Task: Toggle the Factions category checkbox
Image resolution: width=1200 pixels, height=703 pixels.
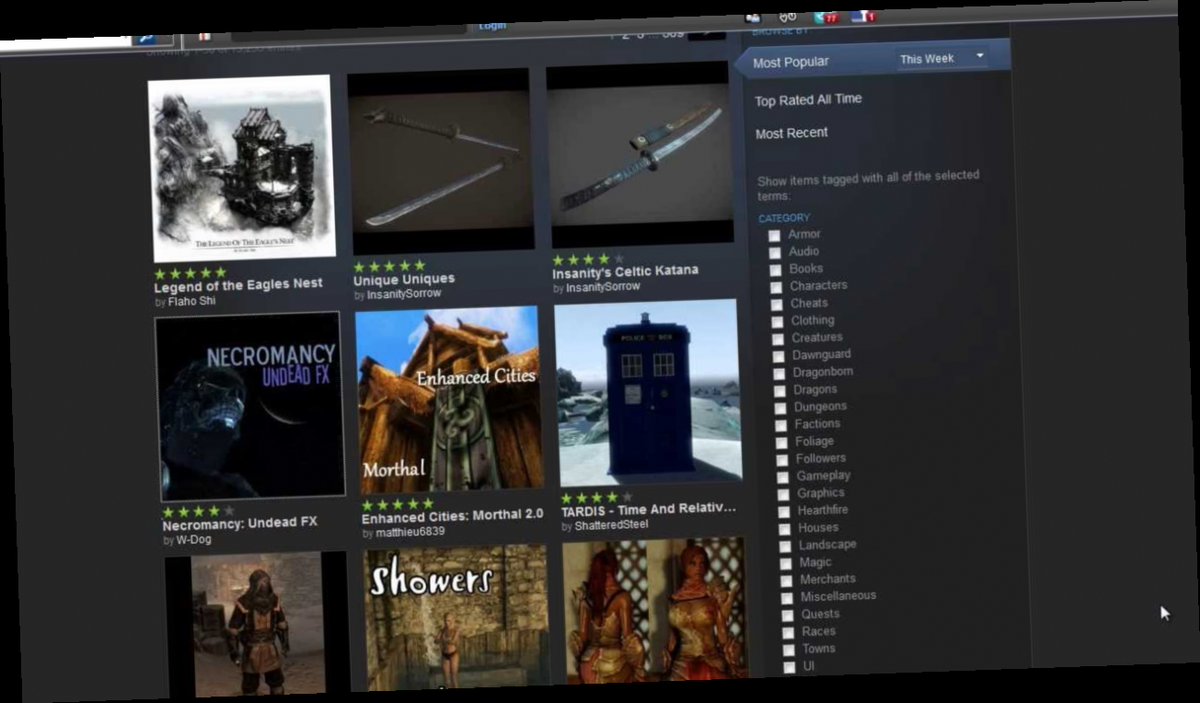Action: [x=781, y=426]
